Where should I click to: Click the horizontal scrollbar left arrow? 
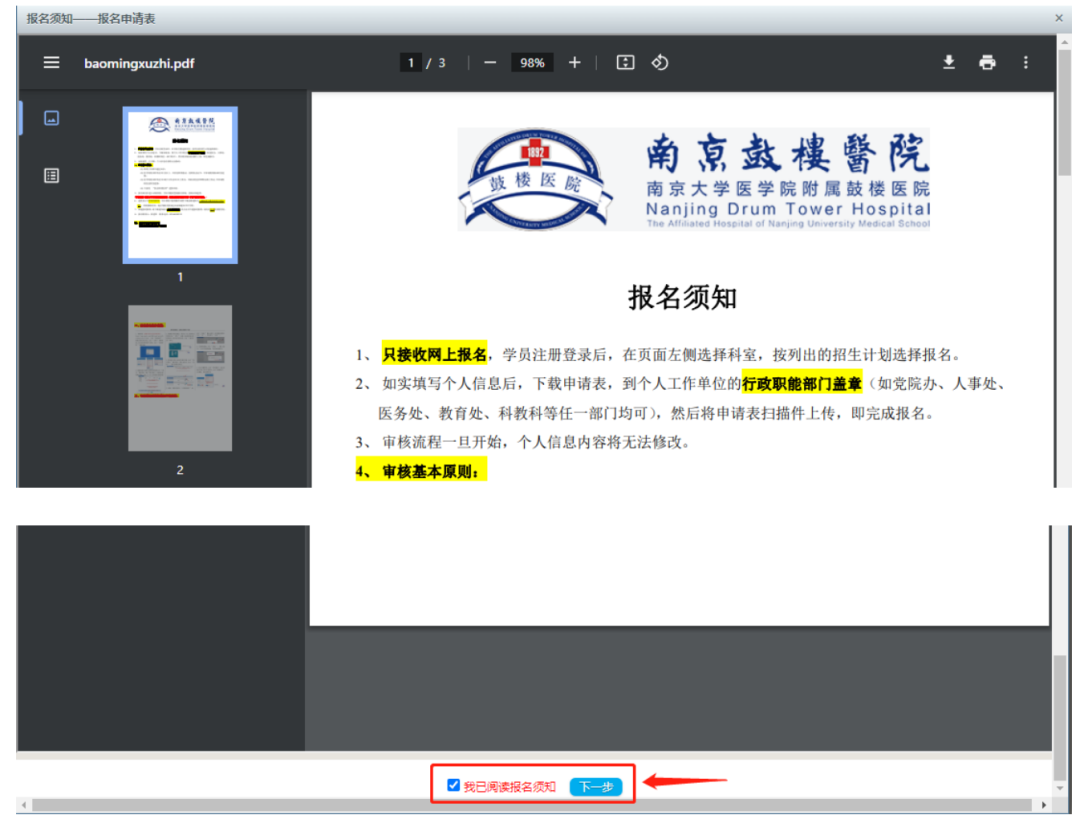[x=24, y=805]
